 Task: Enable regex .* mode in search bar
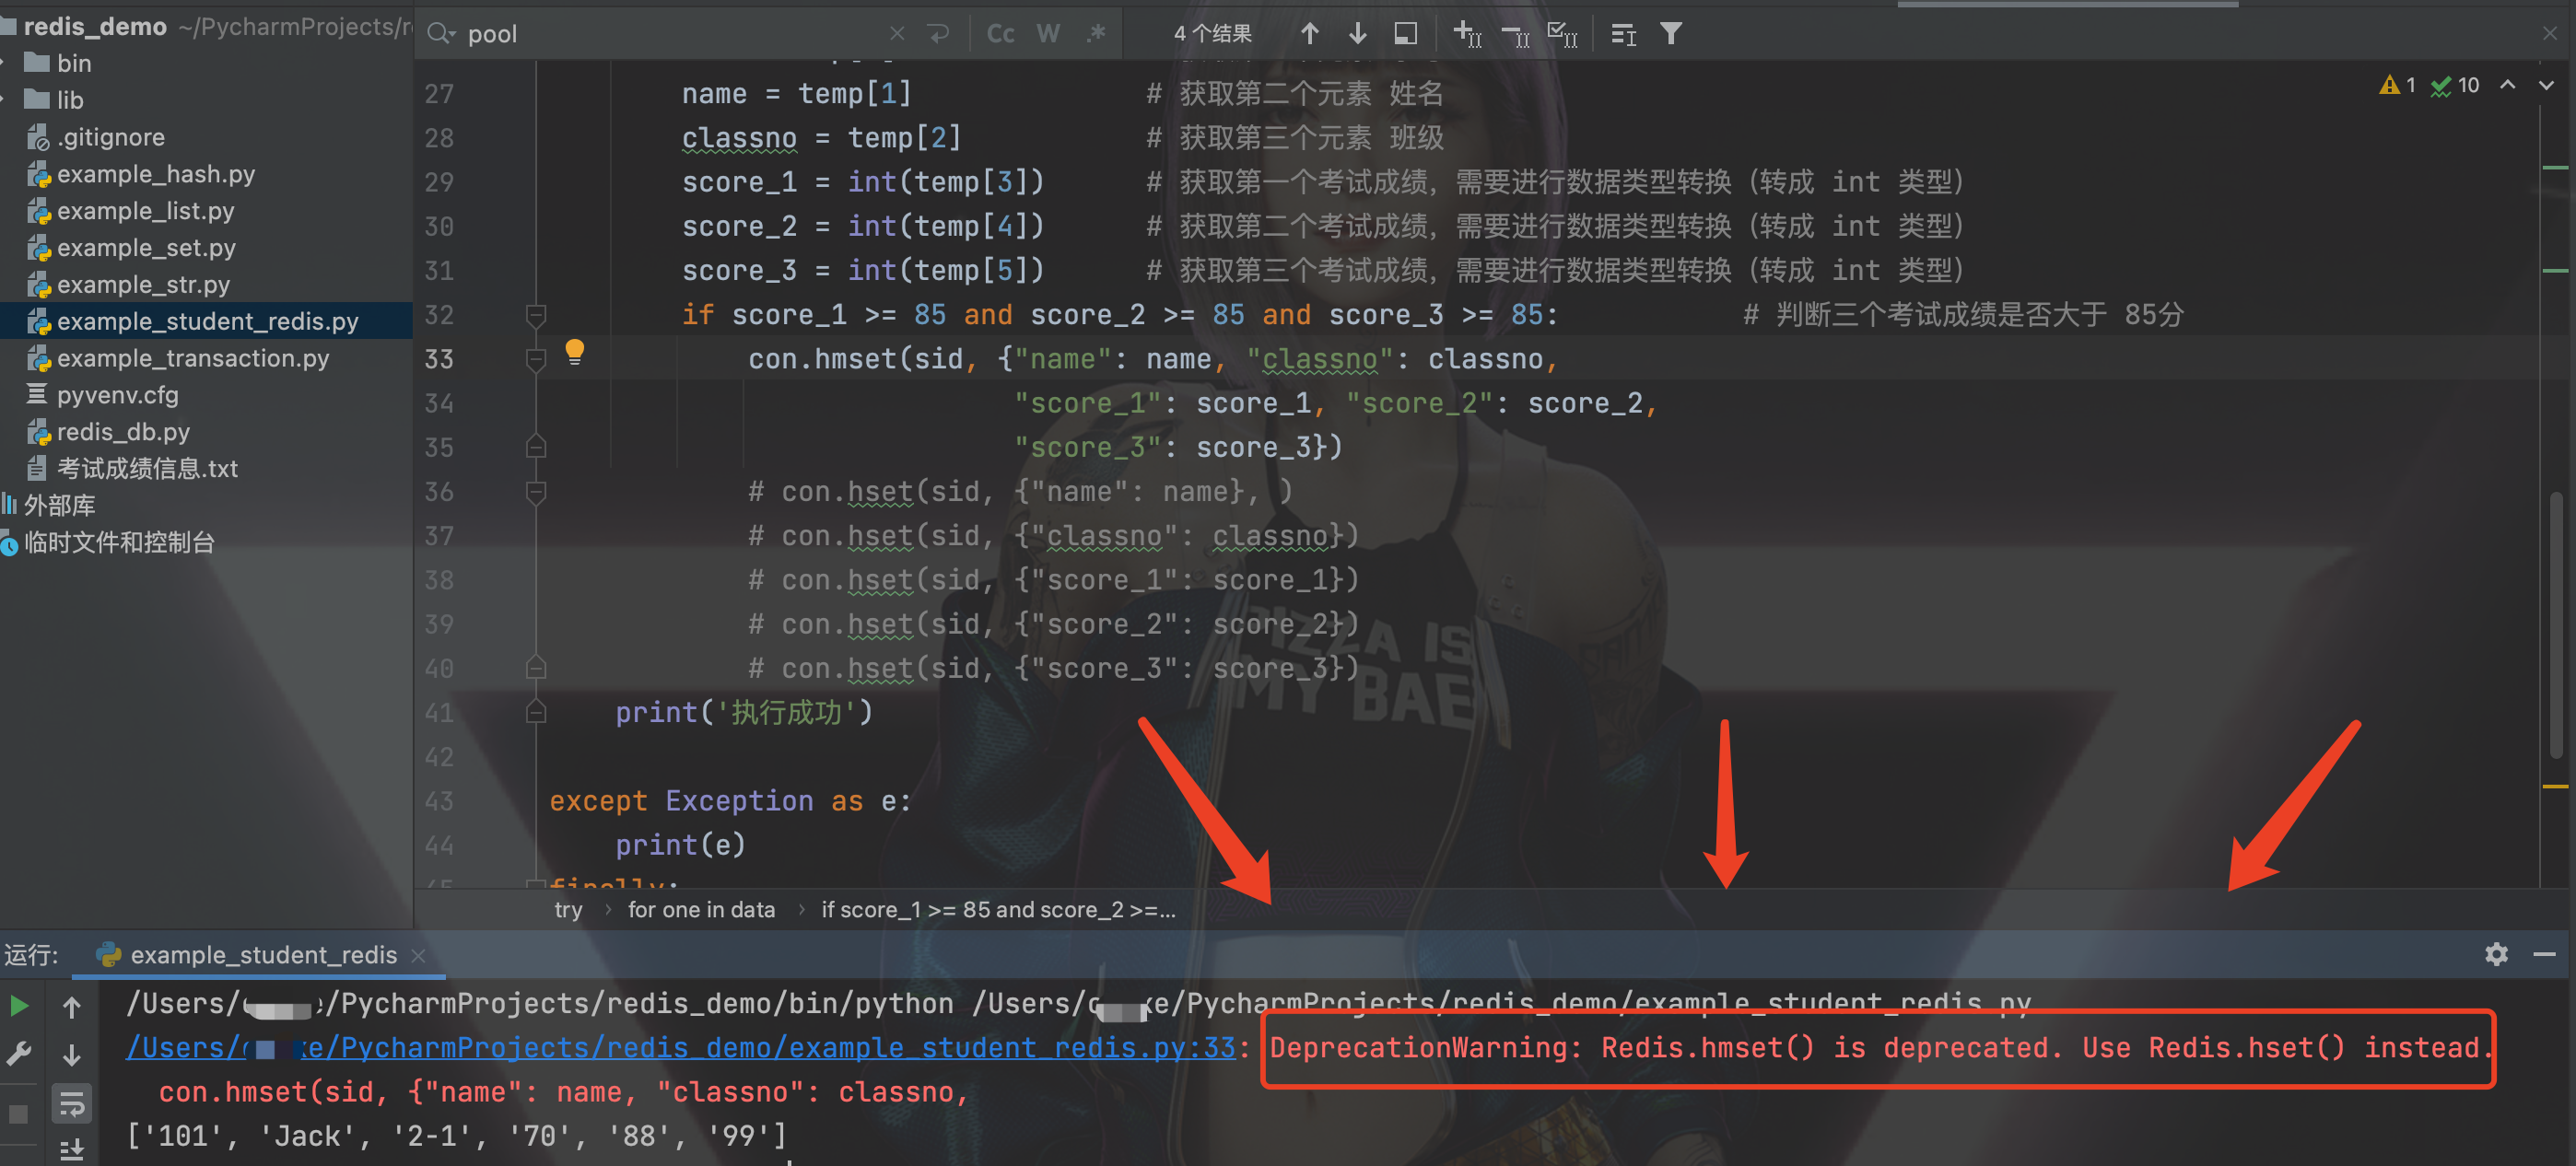pyautogui.click(x=1096, y=33)
